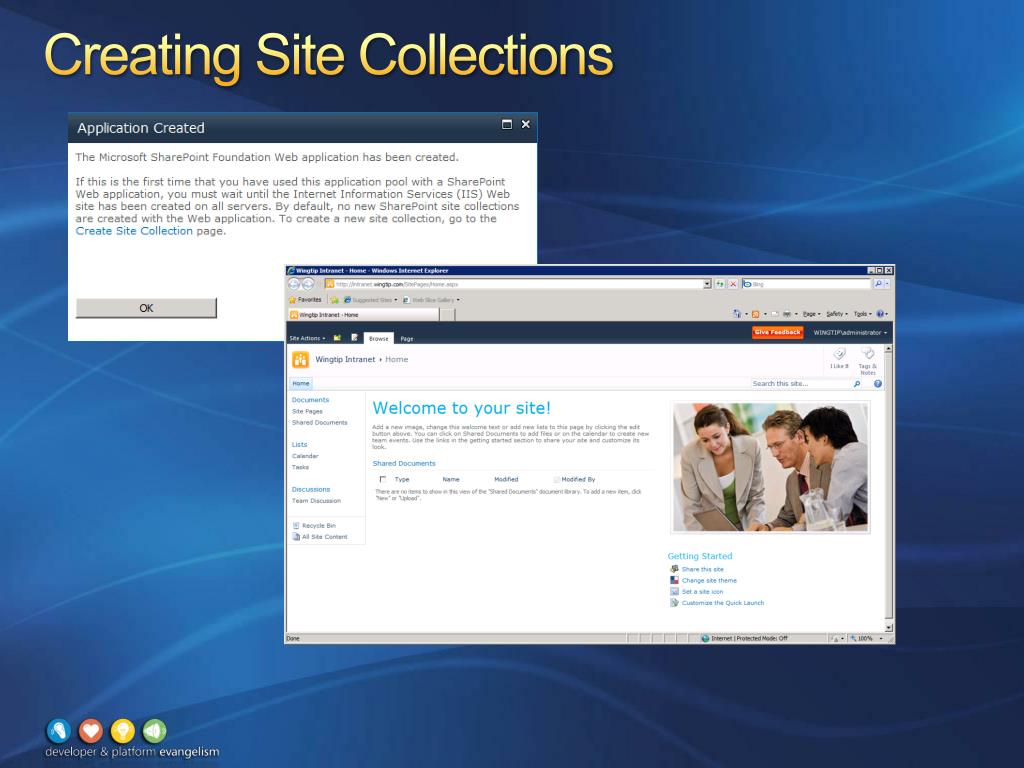Open the Favorites star button
The height and width of the screenshot is (768, 1024).
coord(305,300)
